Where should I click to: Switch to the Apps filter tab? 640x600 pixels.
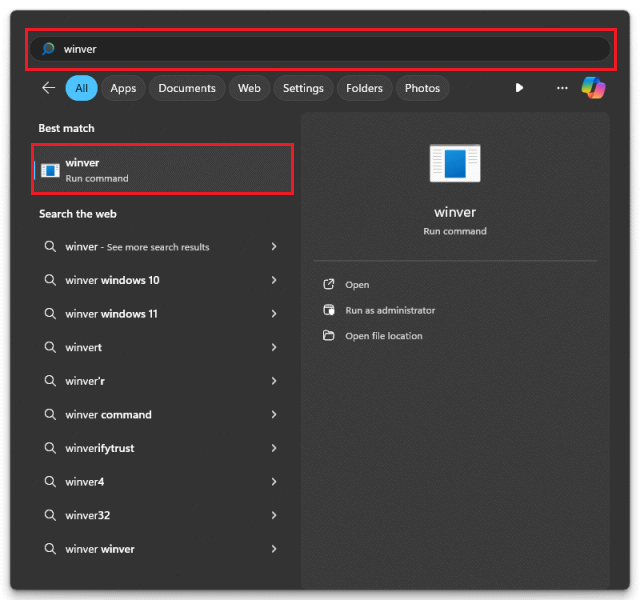coord(123,88)
